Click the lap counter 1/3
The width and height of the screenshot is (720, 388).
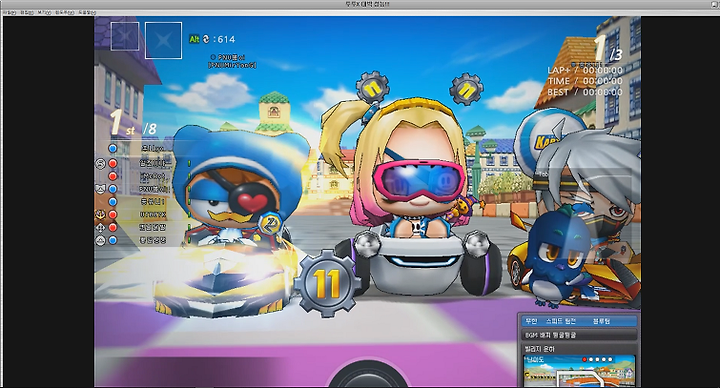(608, 48)
